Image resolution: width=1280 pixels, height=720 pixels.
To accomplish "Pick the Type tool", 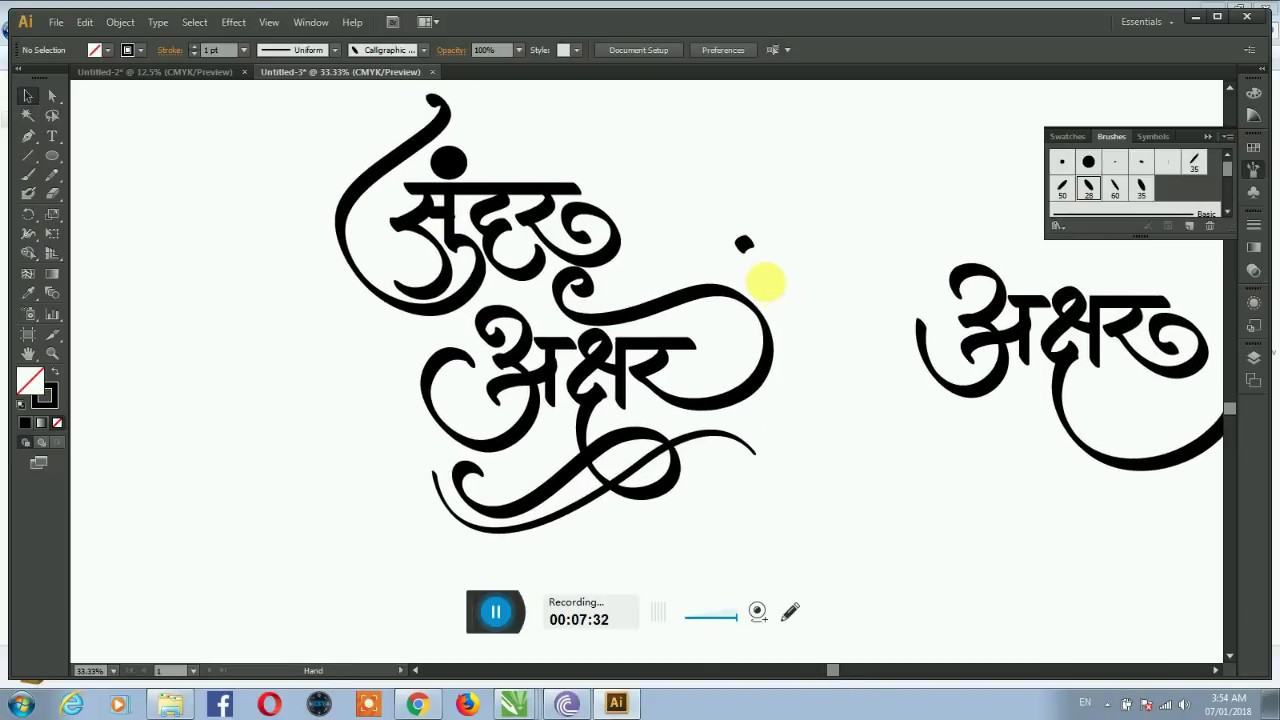I will [x=52, y=136].
